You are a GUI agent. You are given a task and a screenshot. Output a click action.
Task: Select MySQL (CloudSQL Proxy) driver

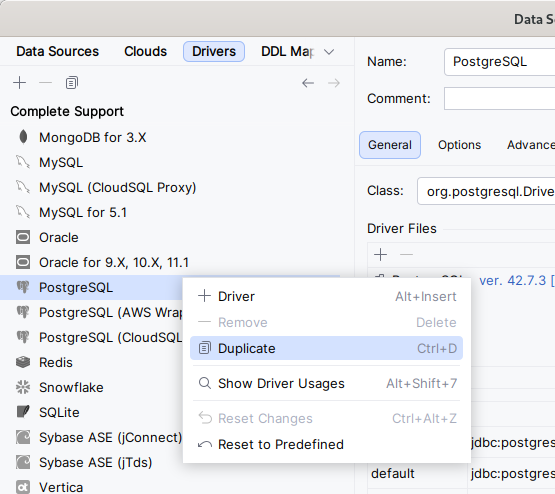tap(170, 188)
